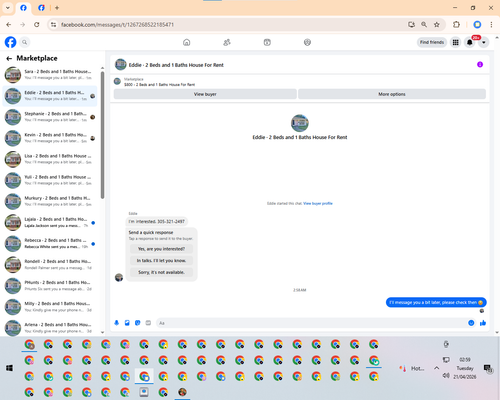Open the Arlena conversation

point(50,328)
